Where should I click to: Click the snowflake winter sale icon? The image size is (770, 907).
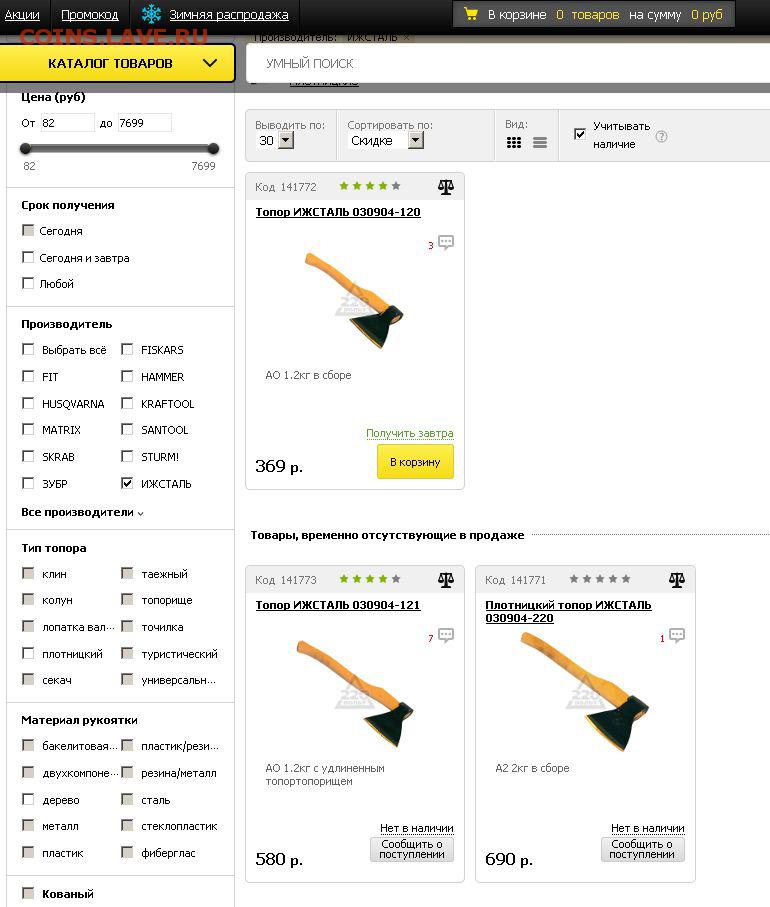pyautogui.click(x=152, y=14)
